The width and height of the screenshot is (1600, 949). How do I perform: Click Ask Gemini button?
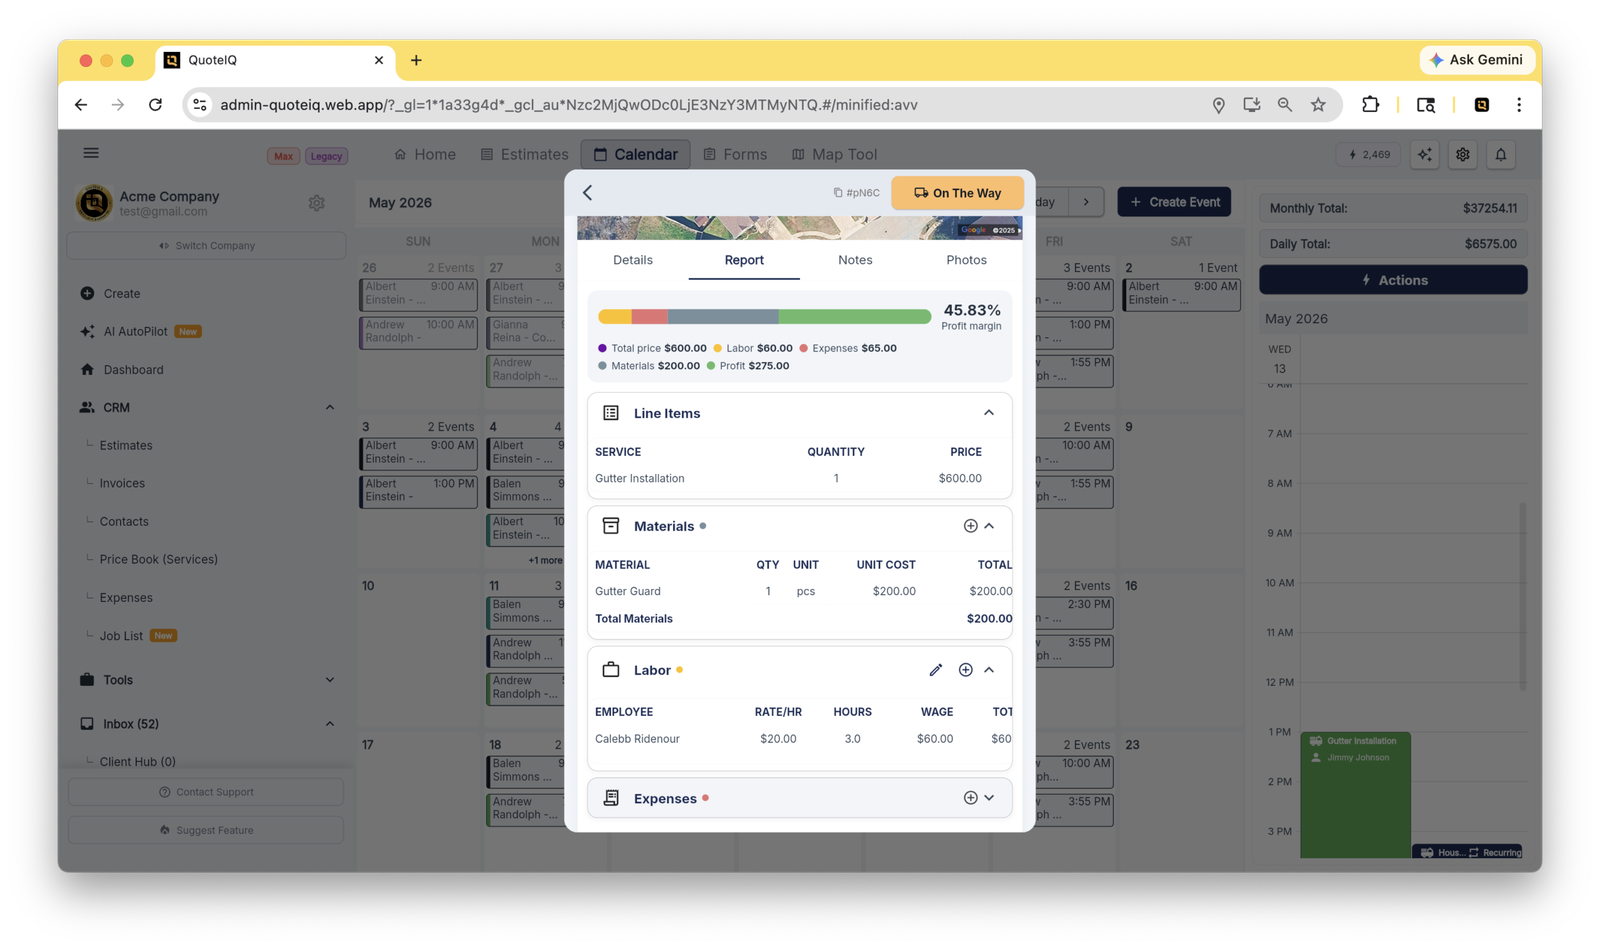[x=1477, y=60]
